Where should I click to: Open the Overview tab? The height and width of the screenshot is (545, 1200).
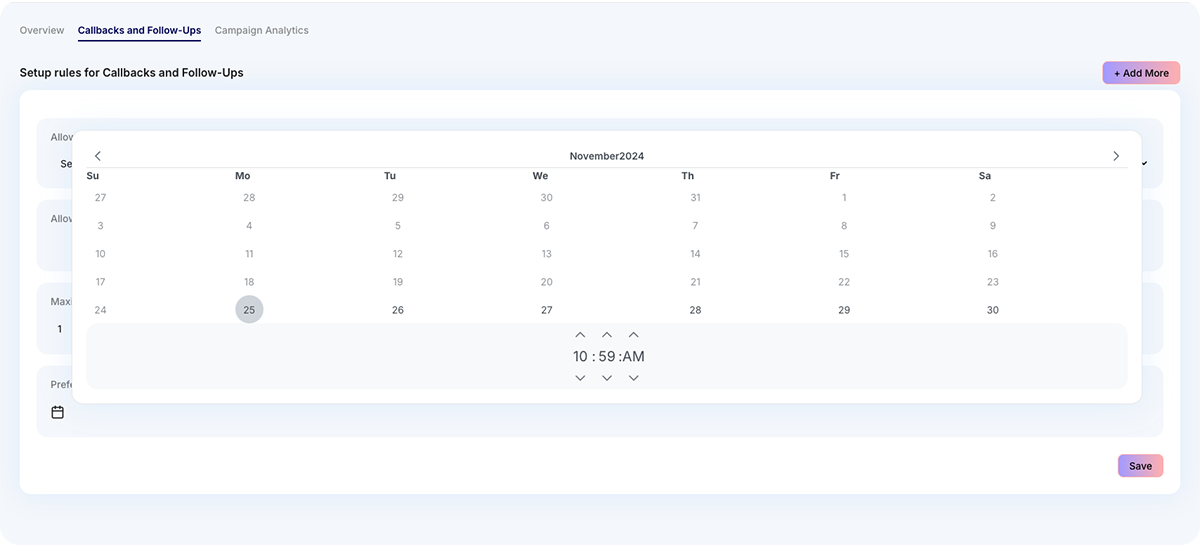click(x=42, y=31)
